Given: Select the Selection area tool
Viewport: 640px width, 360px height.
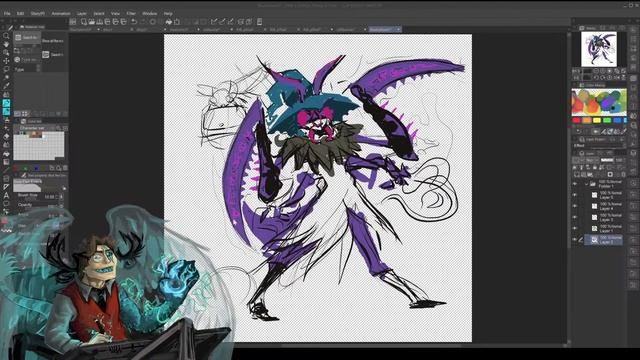Looking at the screenshot, I should pos(6,69).
